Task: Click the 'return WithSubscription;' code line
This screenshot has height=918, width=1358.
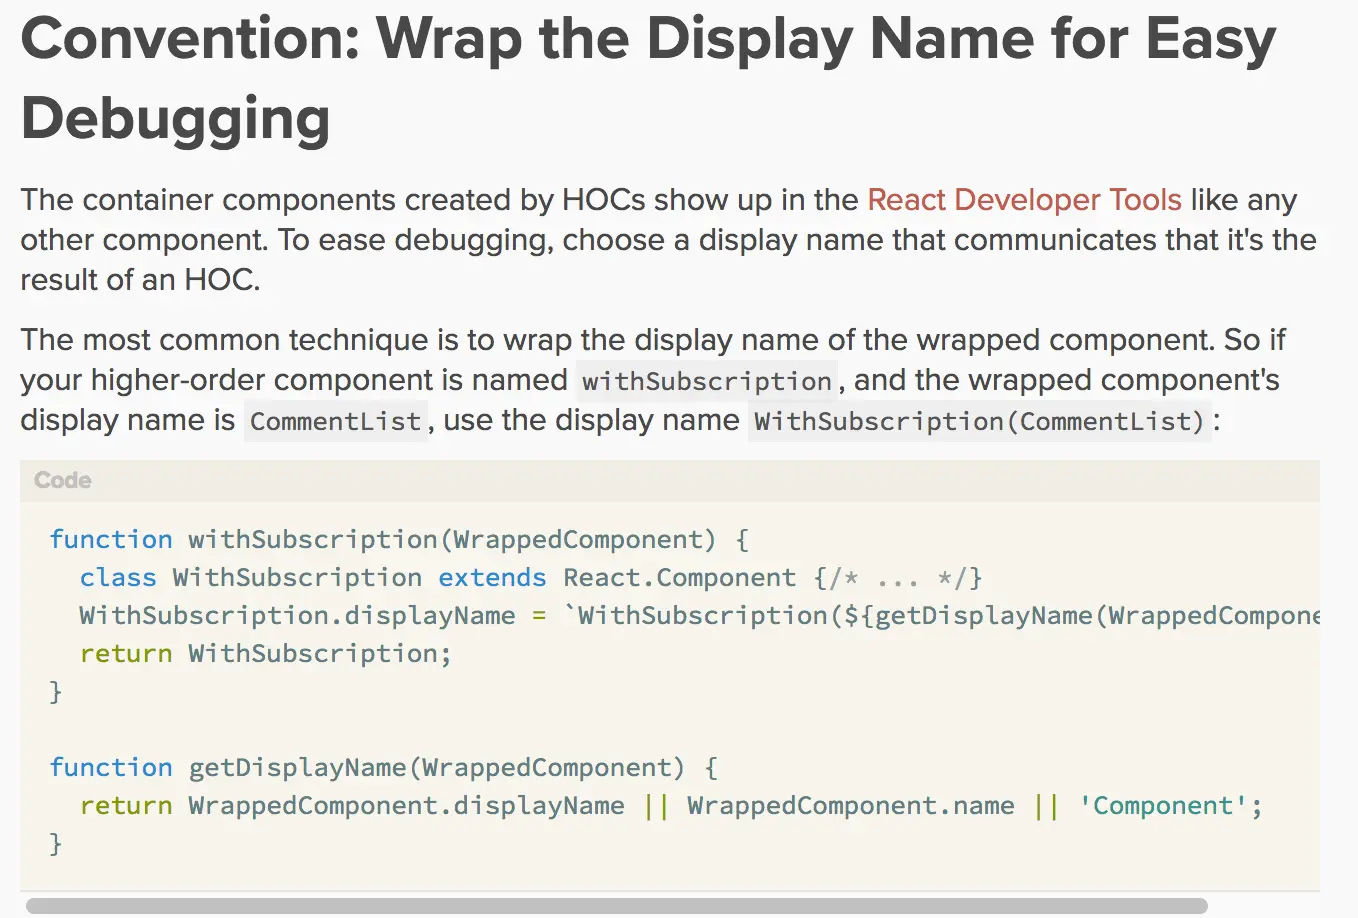Action: (266, 654)
